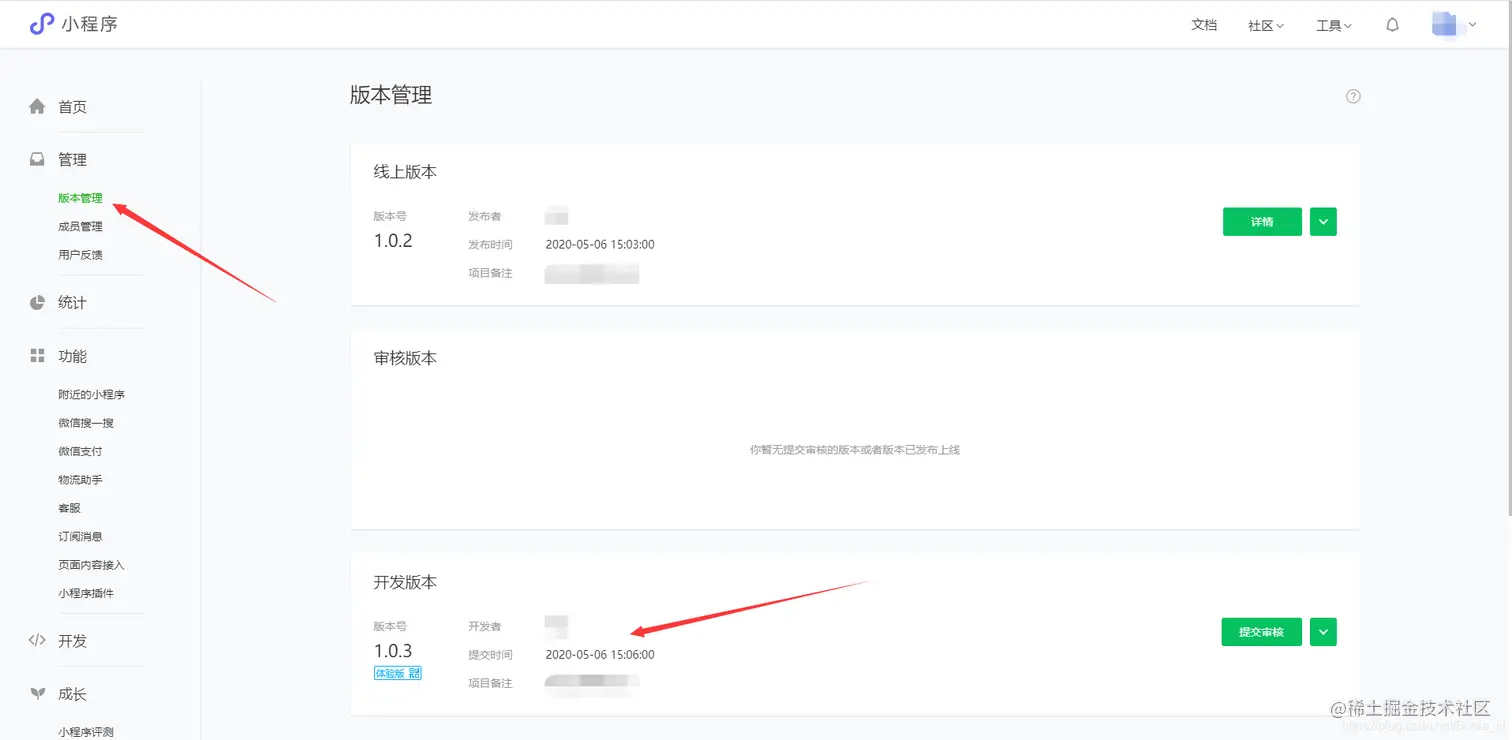Click 功能 section label in sidebar
Viewport: 1512px width, 740px height.
point(72,356)
